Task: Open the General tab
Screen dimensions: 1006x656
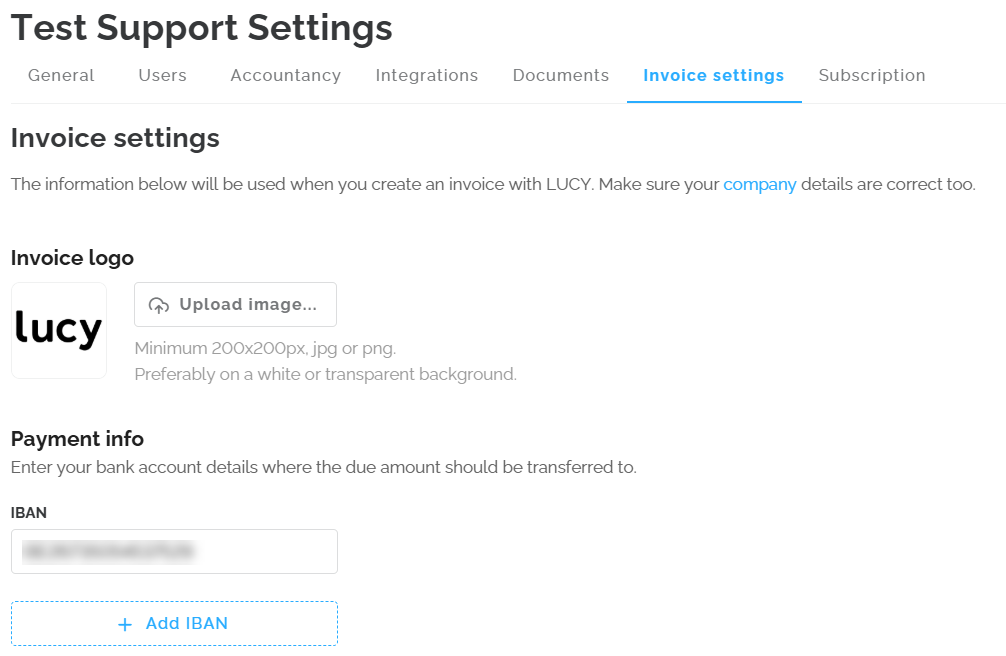Action: [61, 75]
